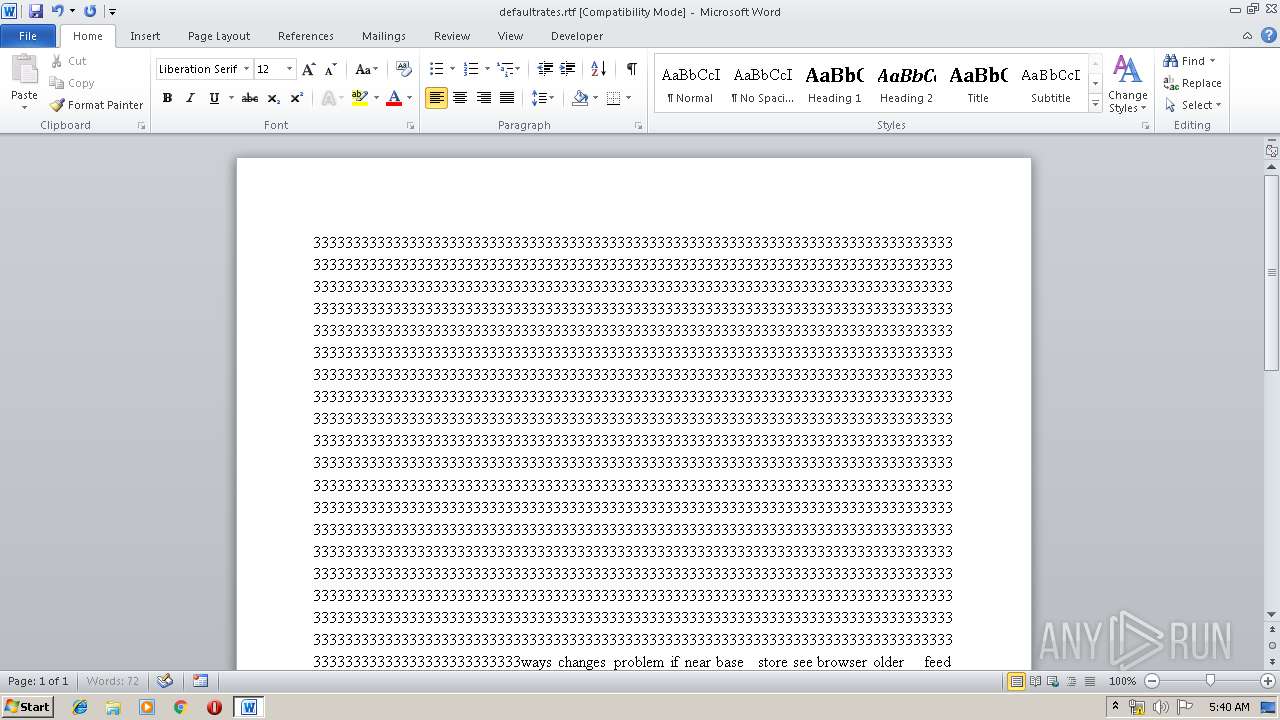Click the vertical scrollbar down arrow
The width and height of the screenshot is (1280, 720).
[x=1272, y=615]
